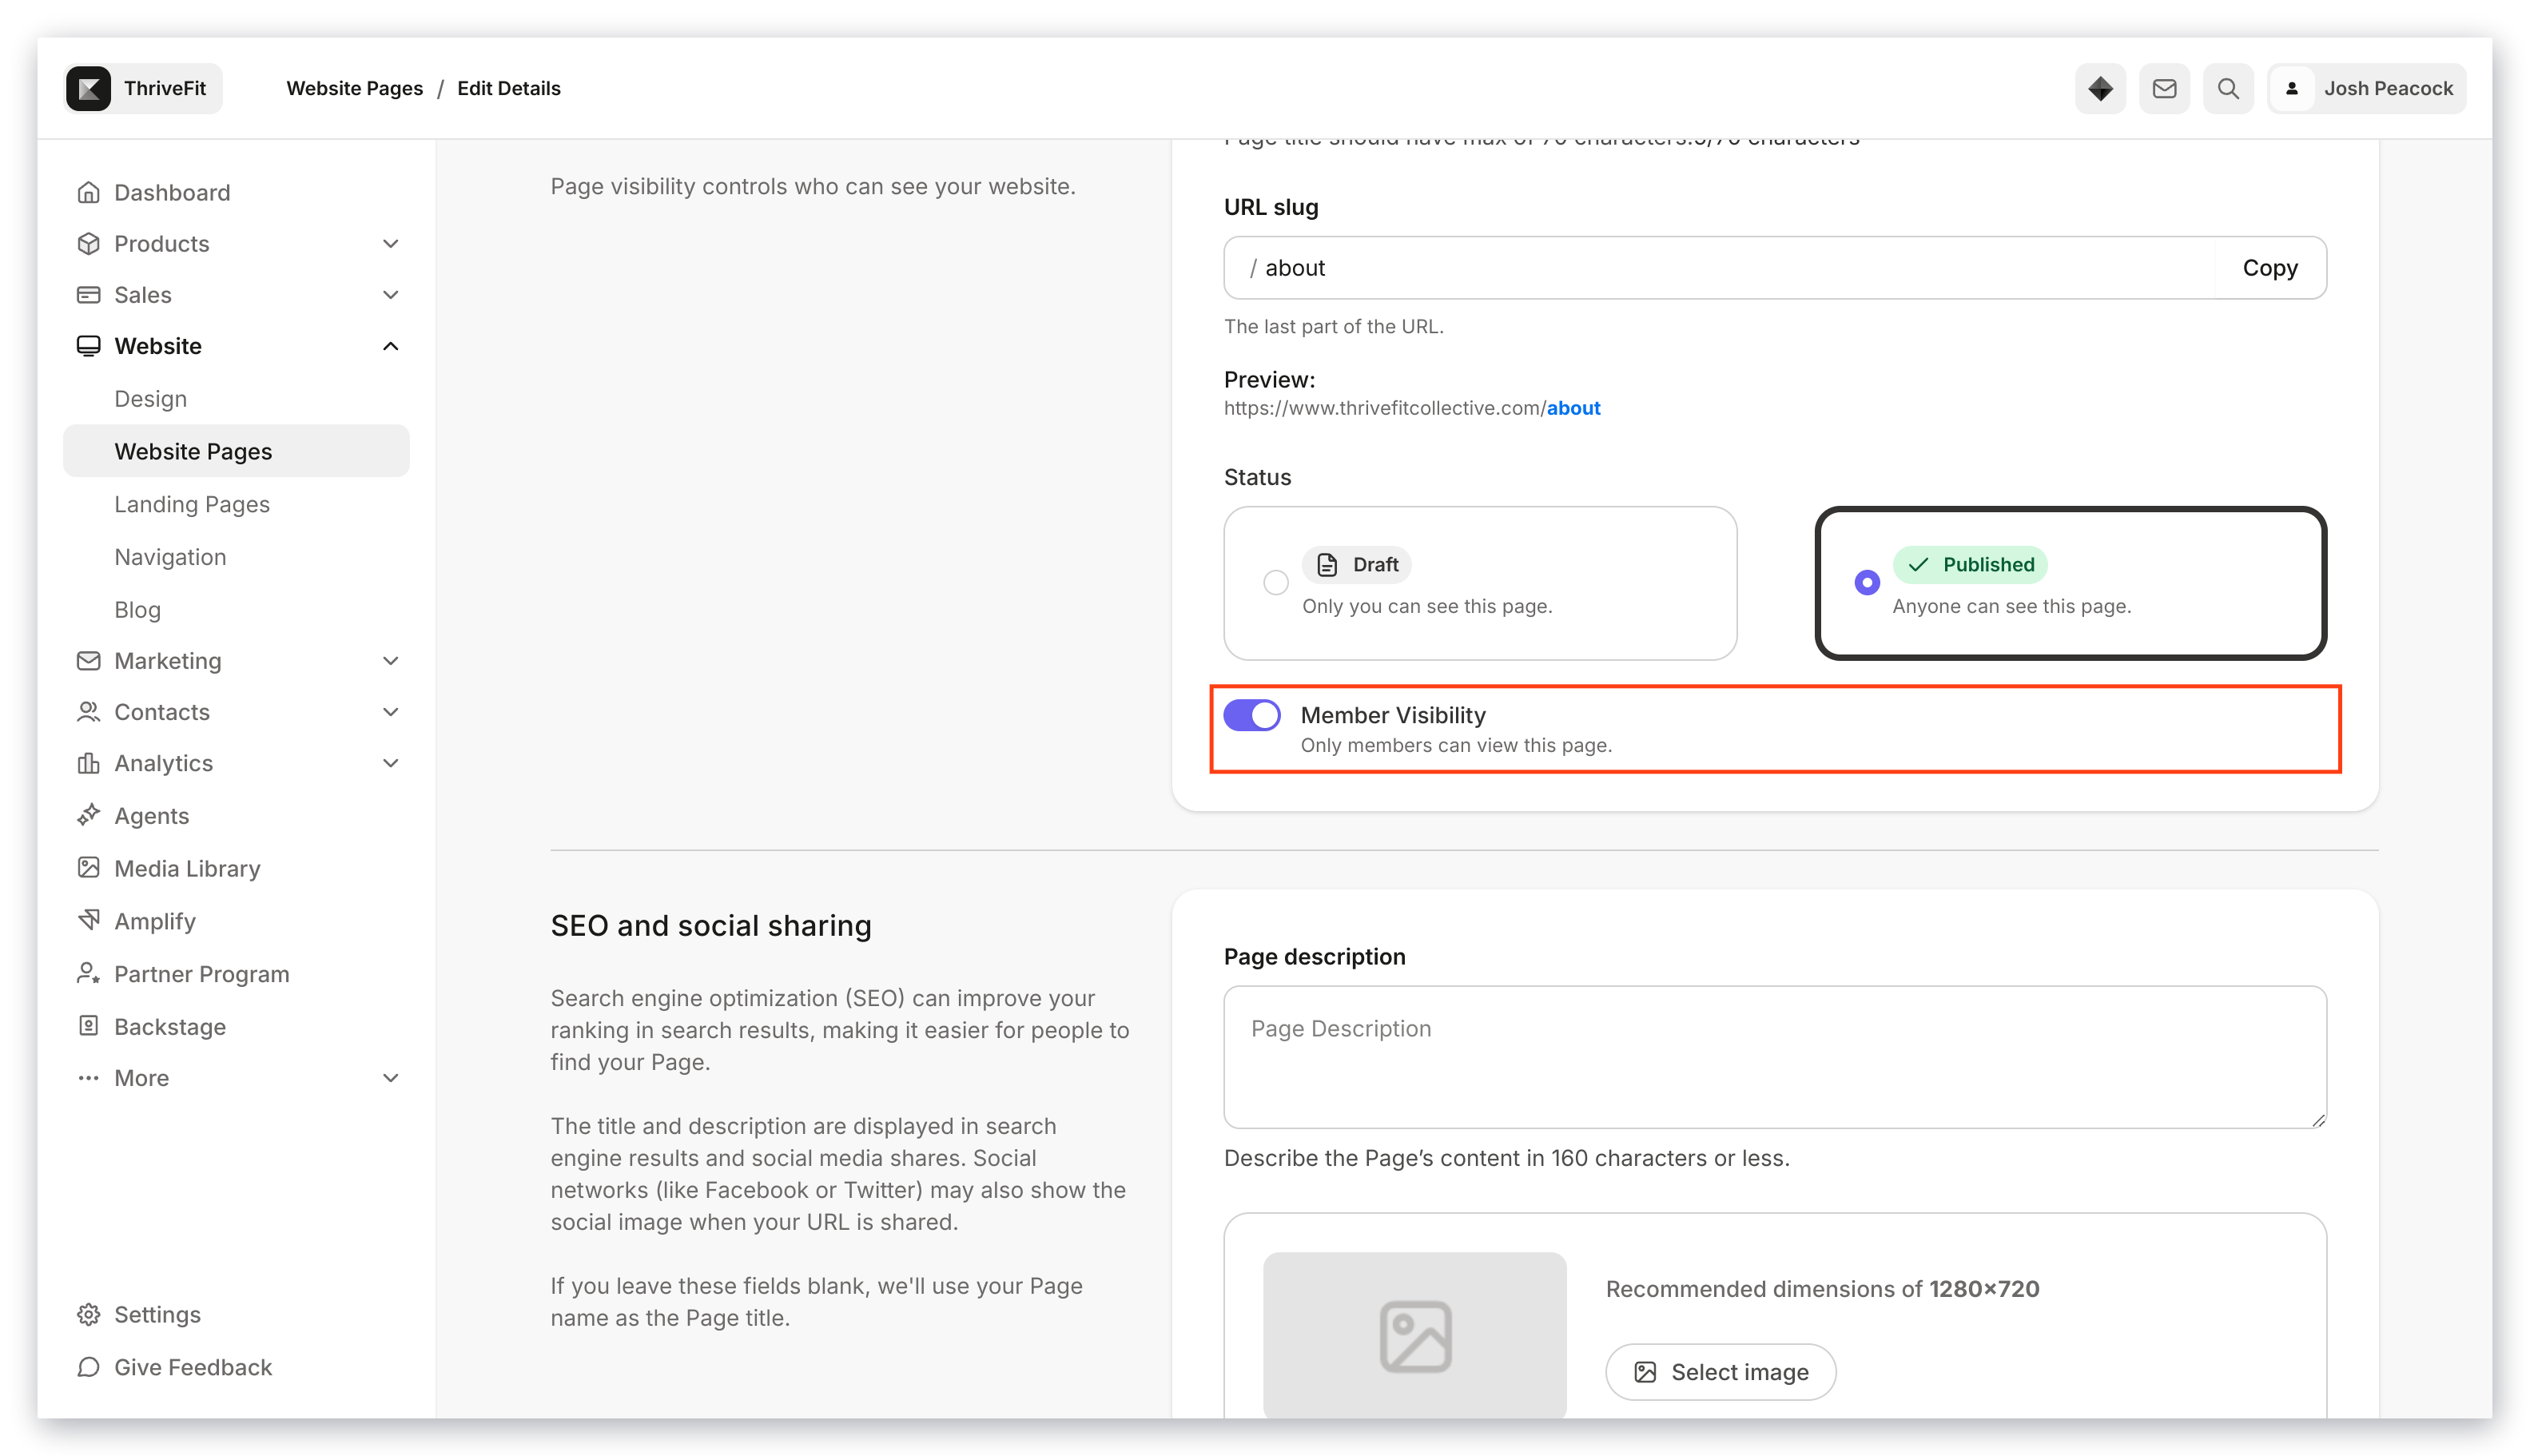This screenshot has width=2530, height=1456.
Task: Expand the More menu chevron
Action: point(391,1077)
